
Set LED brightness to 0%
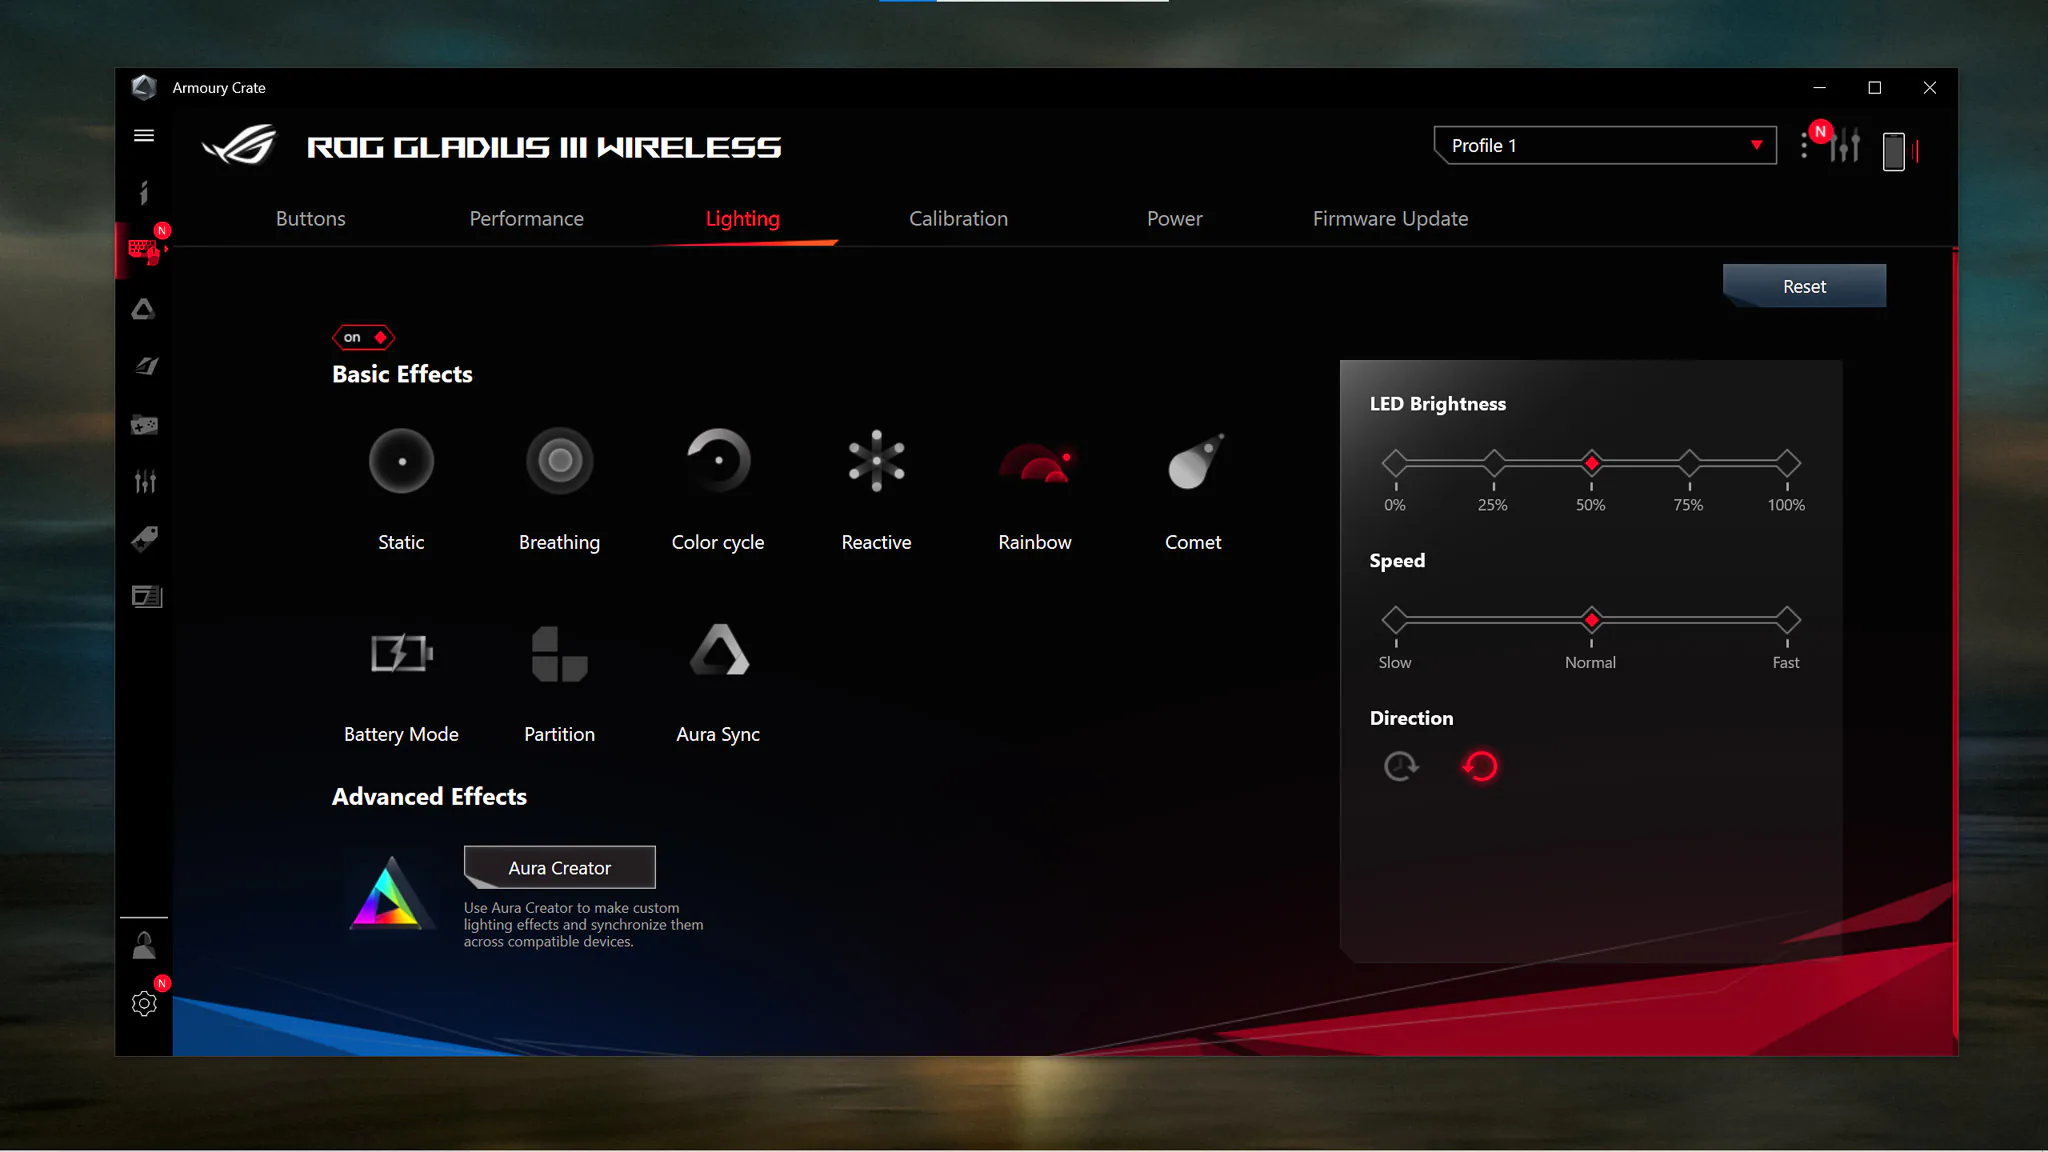tap(1395, 463)
